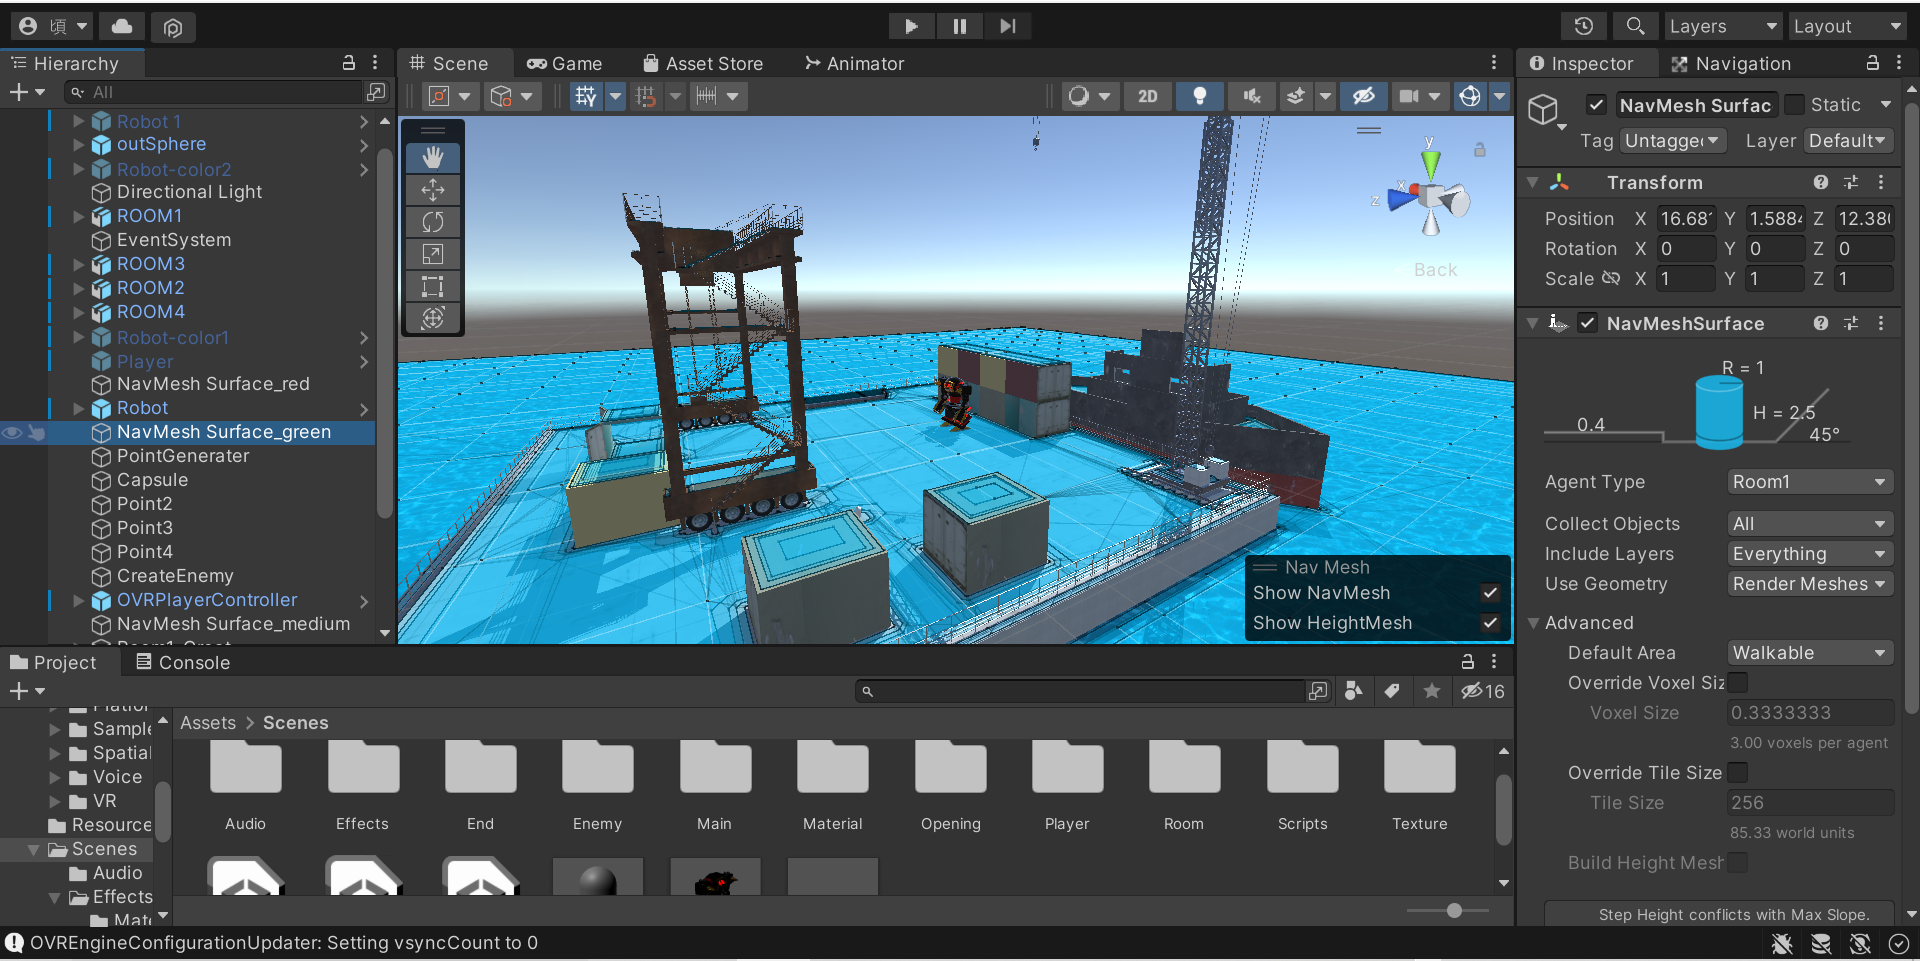Open the Agent Type dropdown
Viewport: 1920px width, 961px height.
(1809, 482)
